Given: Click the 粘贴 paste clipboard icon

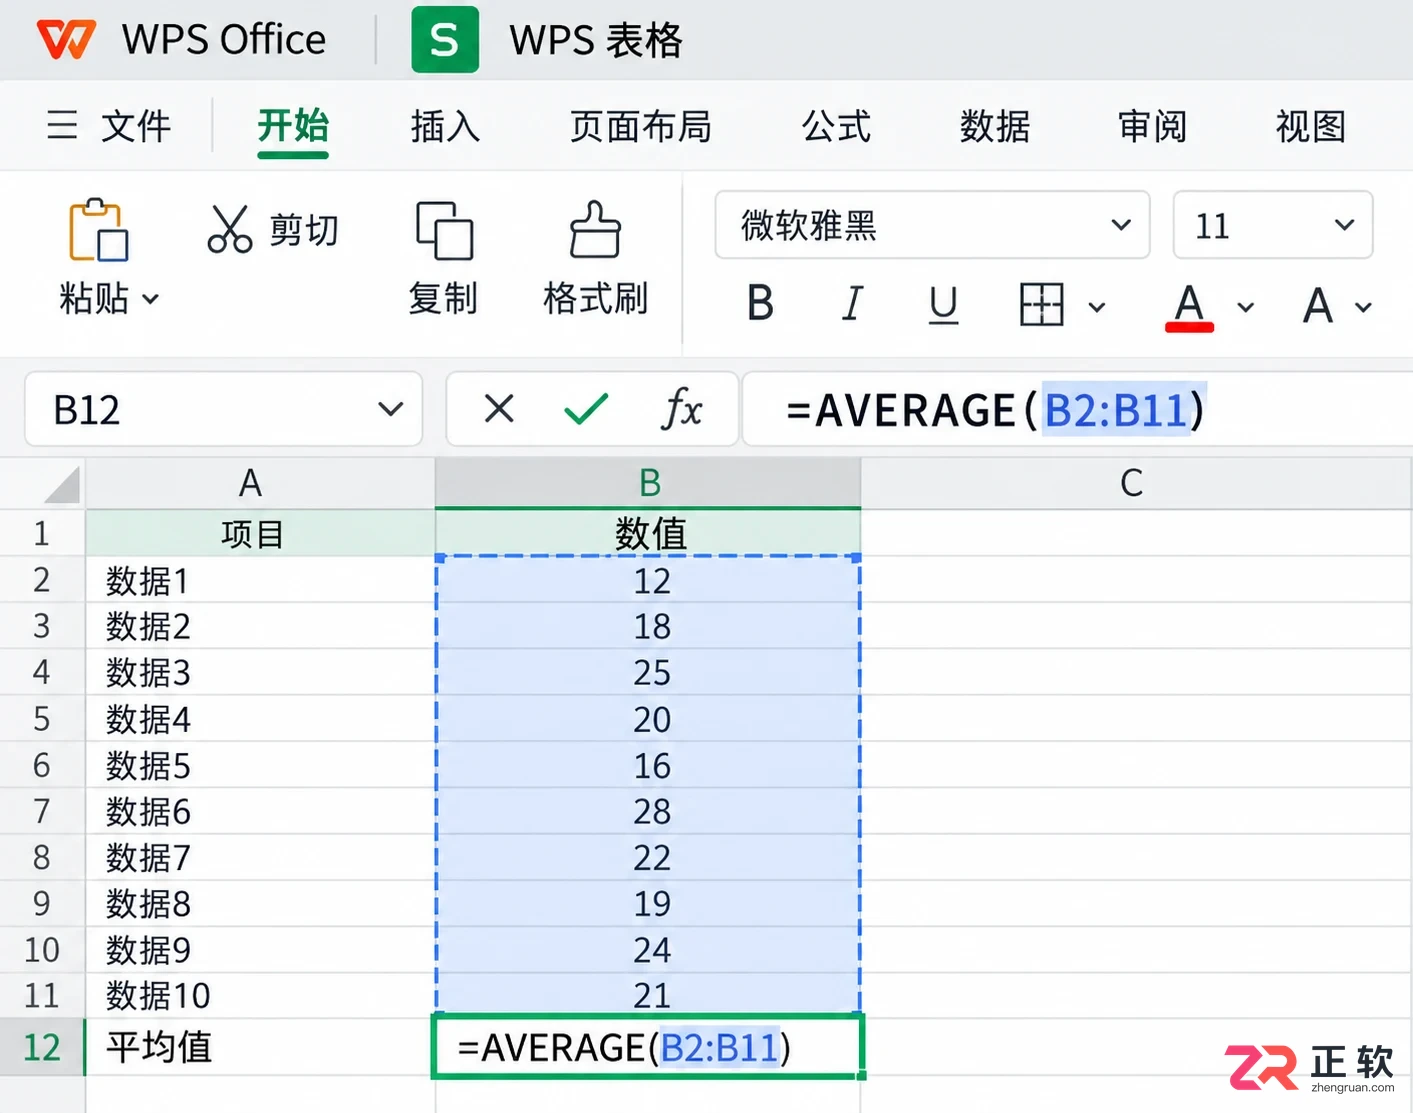Looking at the screenshot, I should pyautogui.click(x=98, y=230).
